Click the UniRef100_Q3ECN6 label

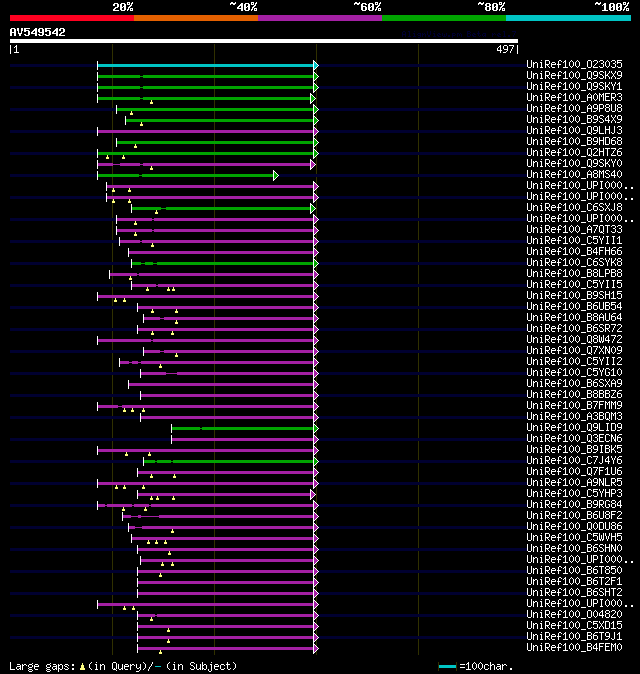(574, 438)
